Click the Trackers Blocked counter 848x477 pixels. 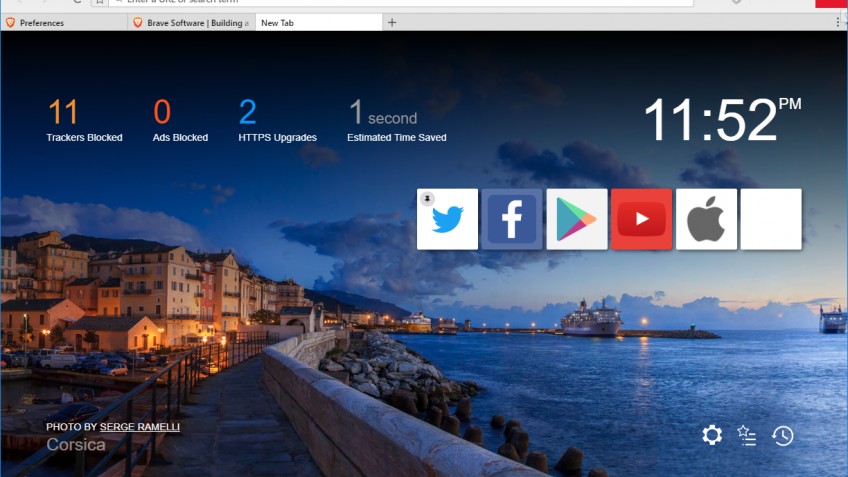(x=84, y=120)
